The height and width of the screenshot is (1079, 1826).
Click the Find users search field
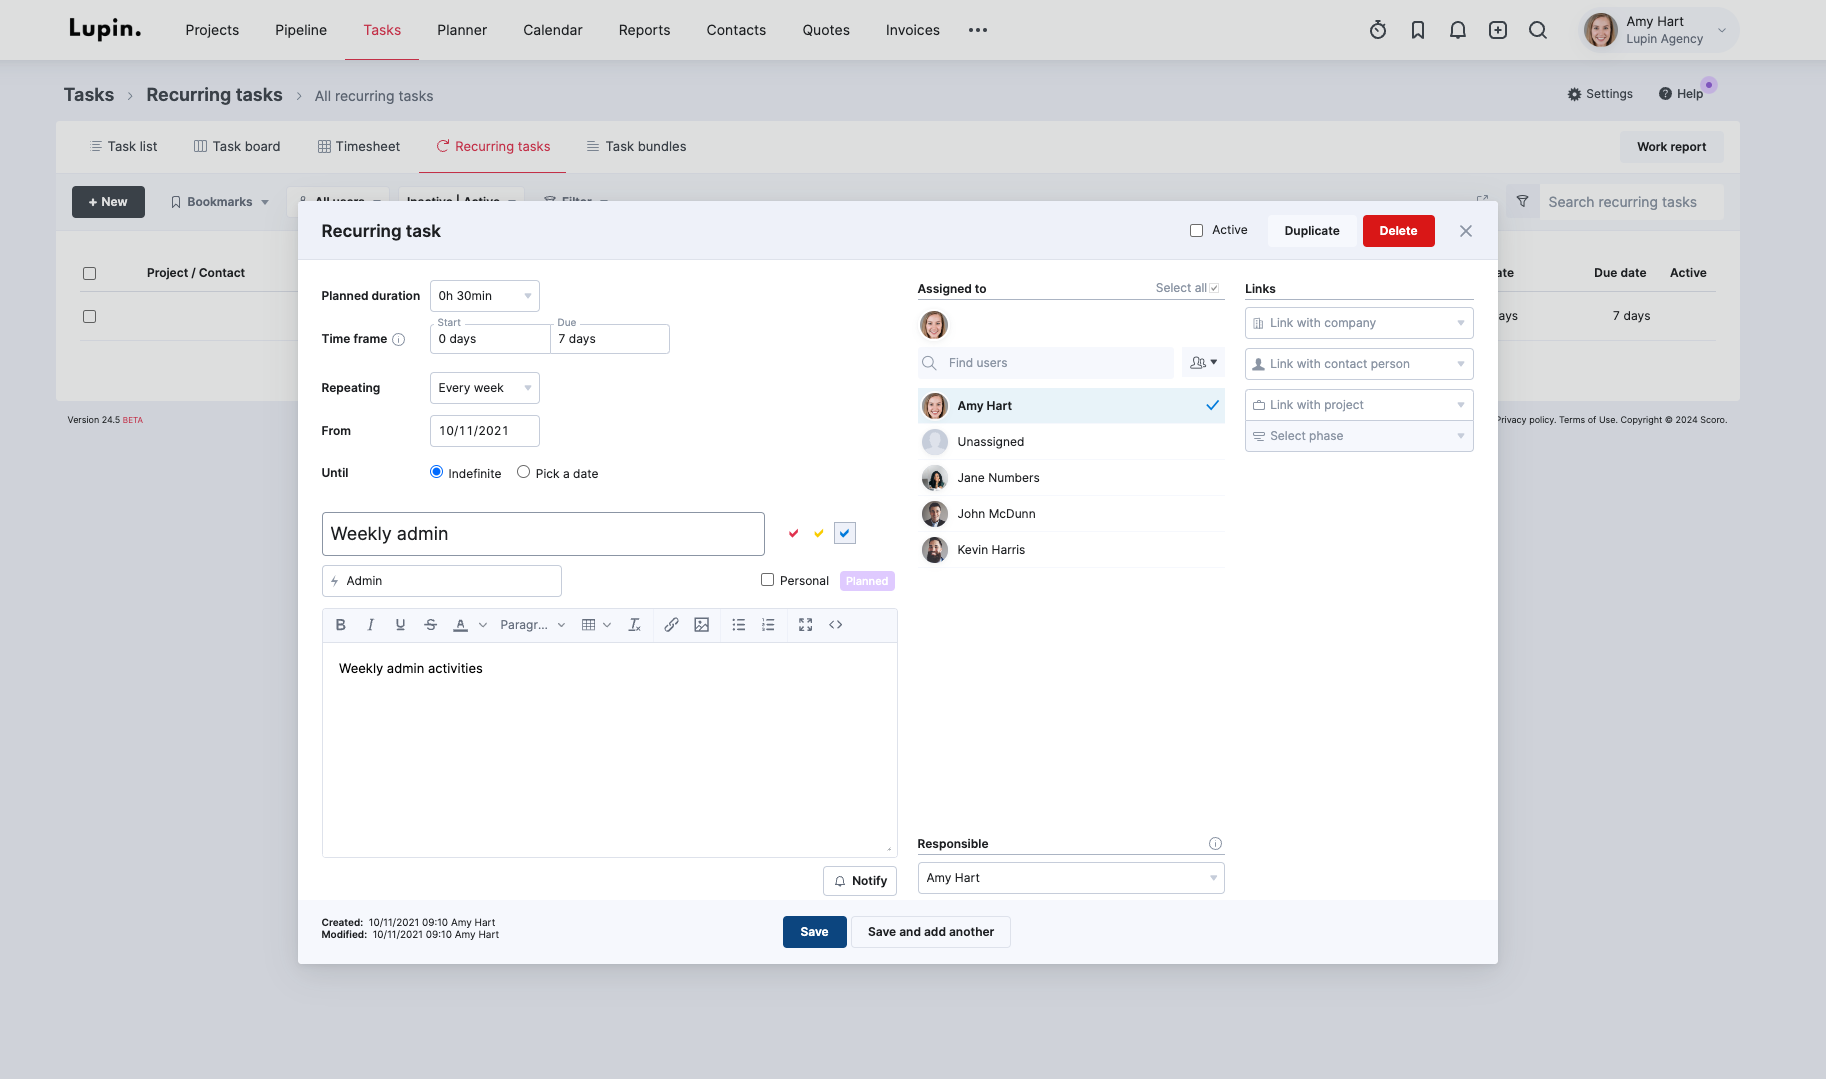(x=1055, y=363)
